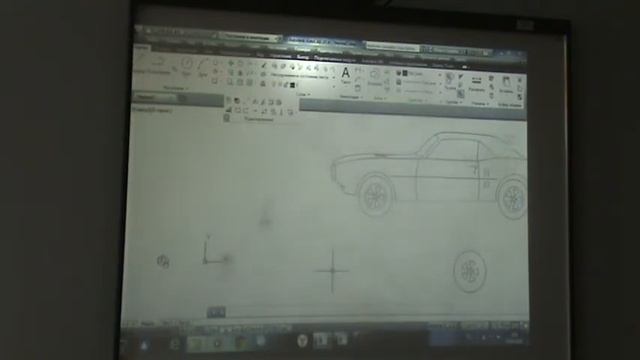Select the Circle drawing tool in ribbon

coord(187,64)
